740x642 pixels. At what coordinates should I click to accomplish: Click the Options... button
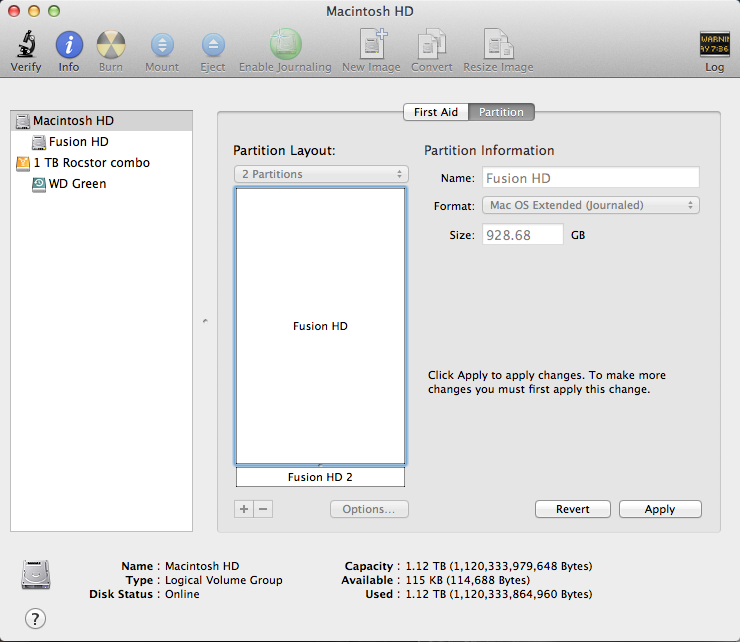click(x=369, y=509)
